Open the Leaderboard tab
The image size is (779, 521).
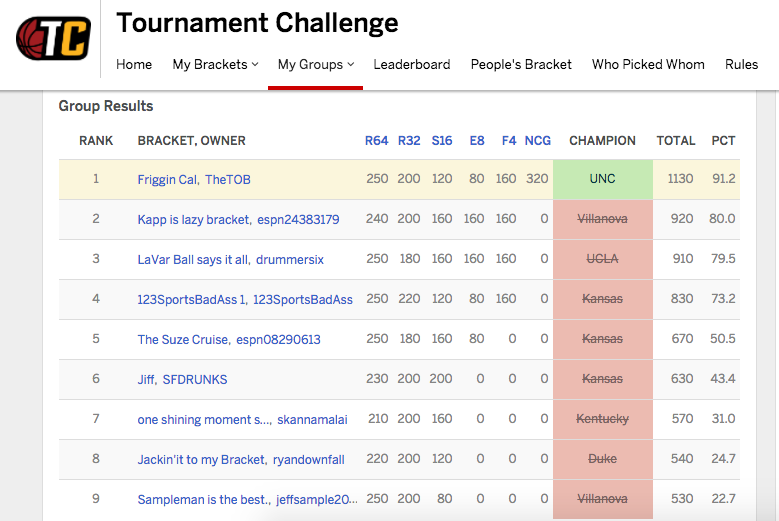pos(412,64)
